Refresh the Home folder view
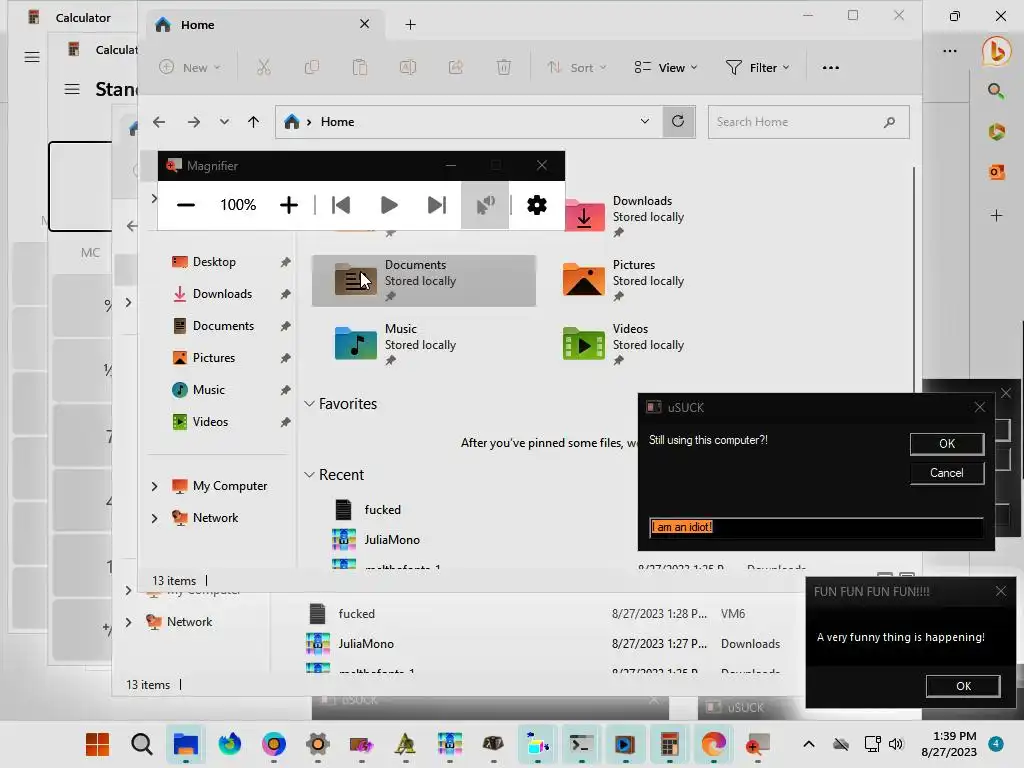The image size is (1024, 768). pos(678,121)
